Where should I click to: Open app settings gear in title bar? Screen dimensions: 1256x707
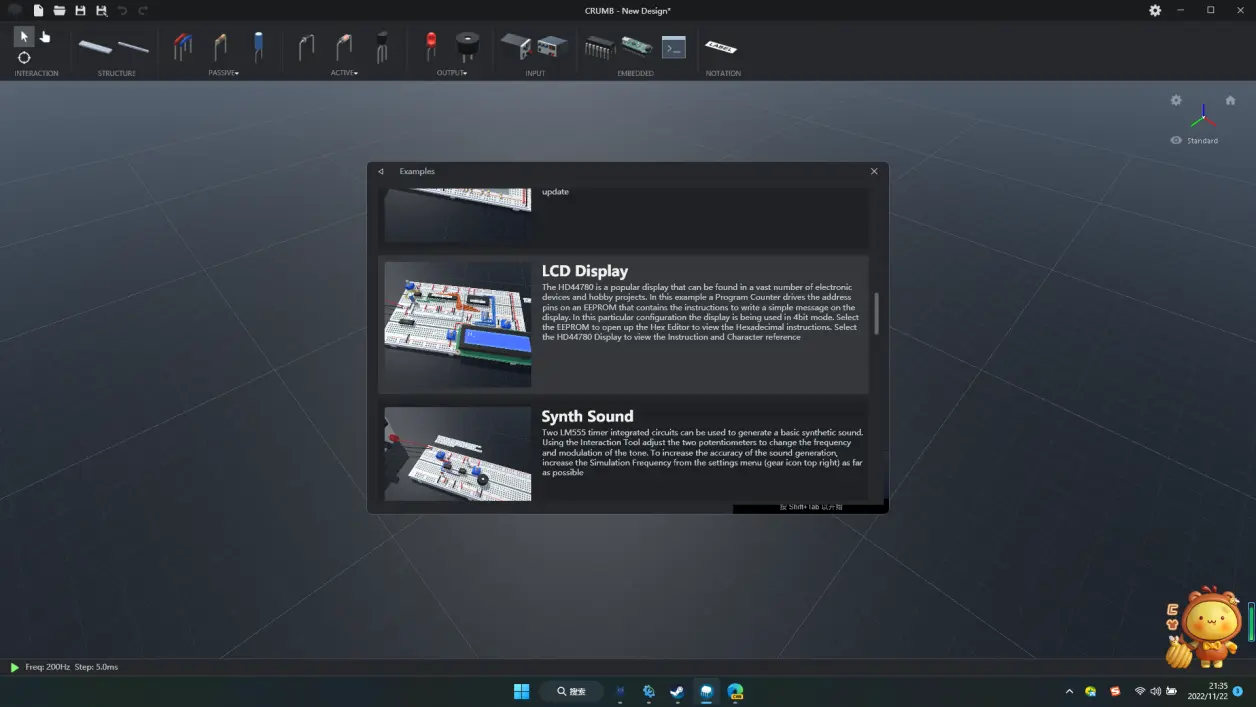coord(1155,10)
